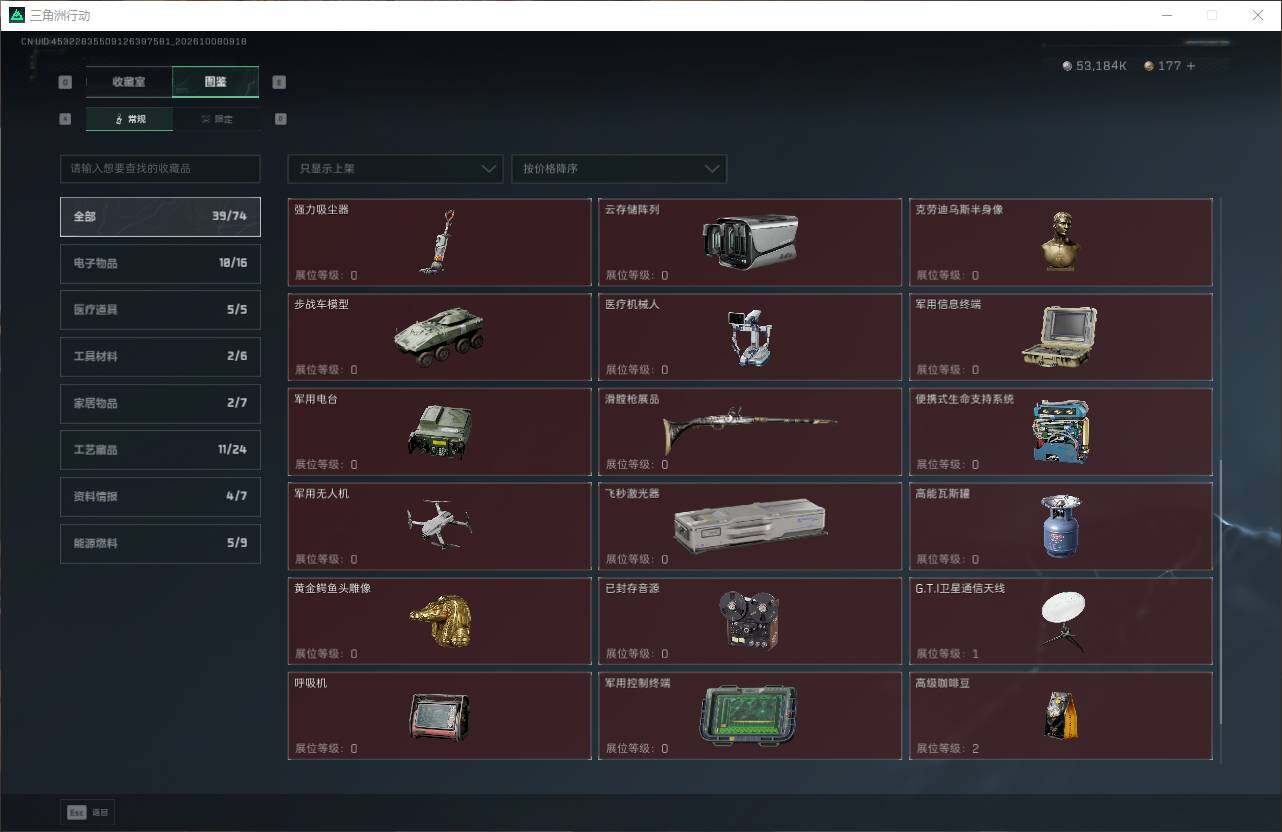Choose the 军用无人机 drone icon
This screenshot has height=832, width=1282.
tap(439, 524)
